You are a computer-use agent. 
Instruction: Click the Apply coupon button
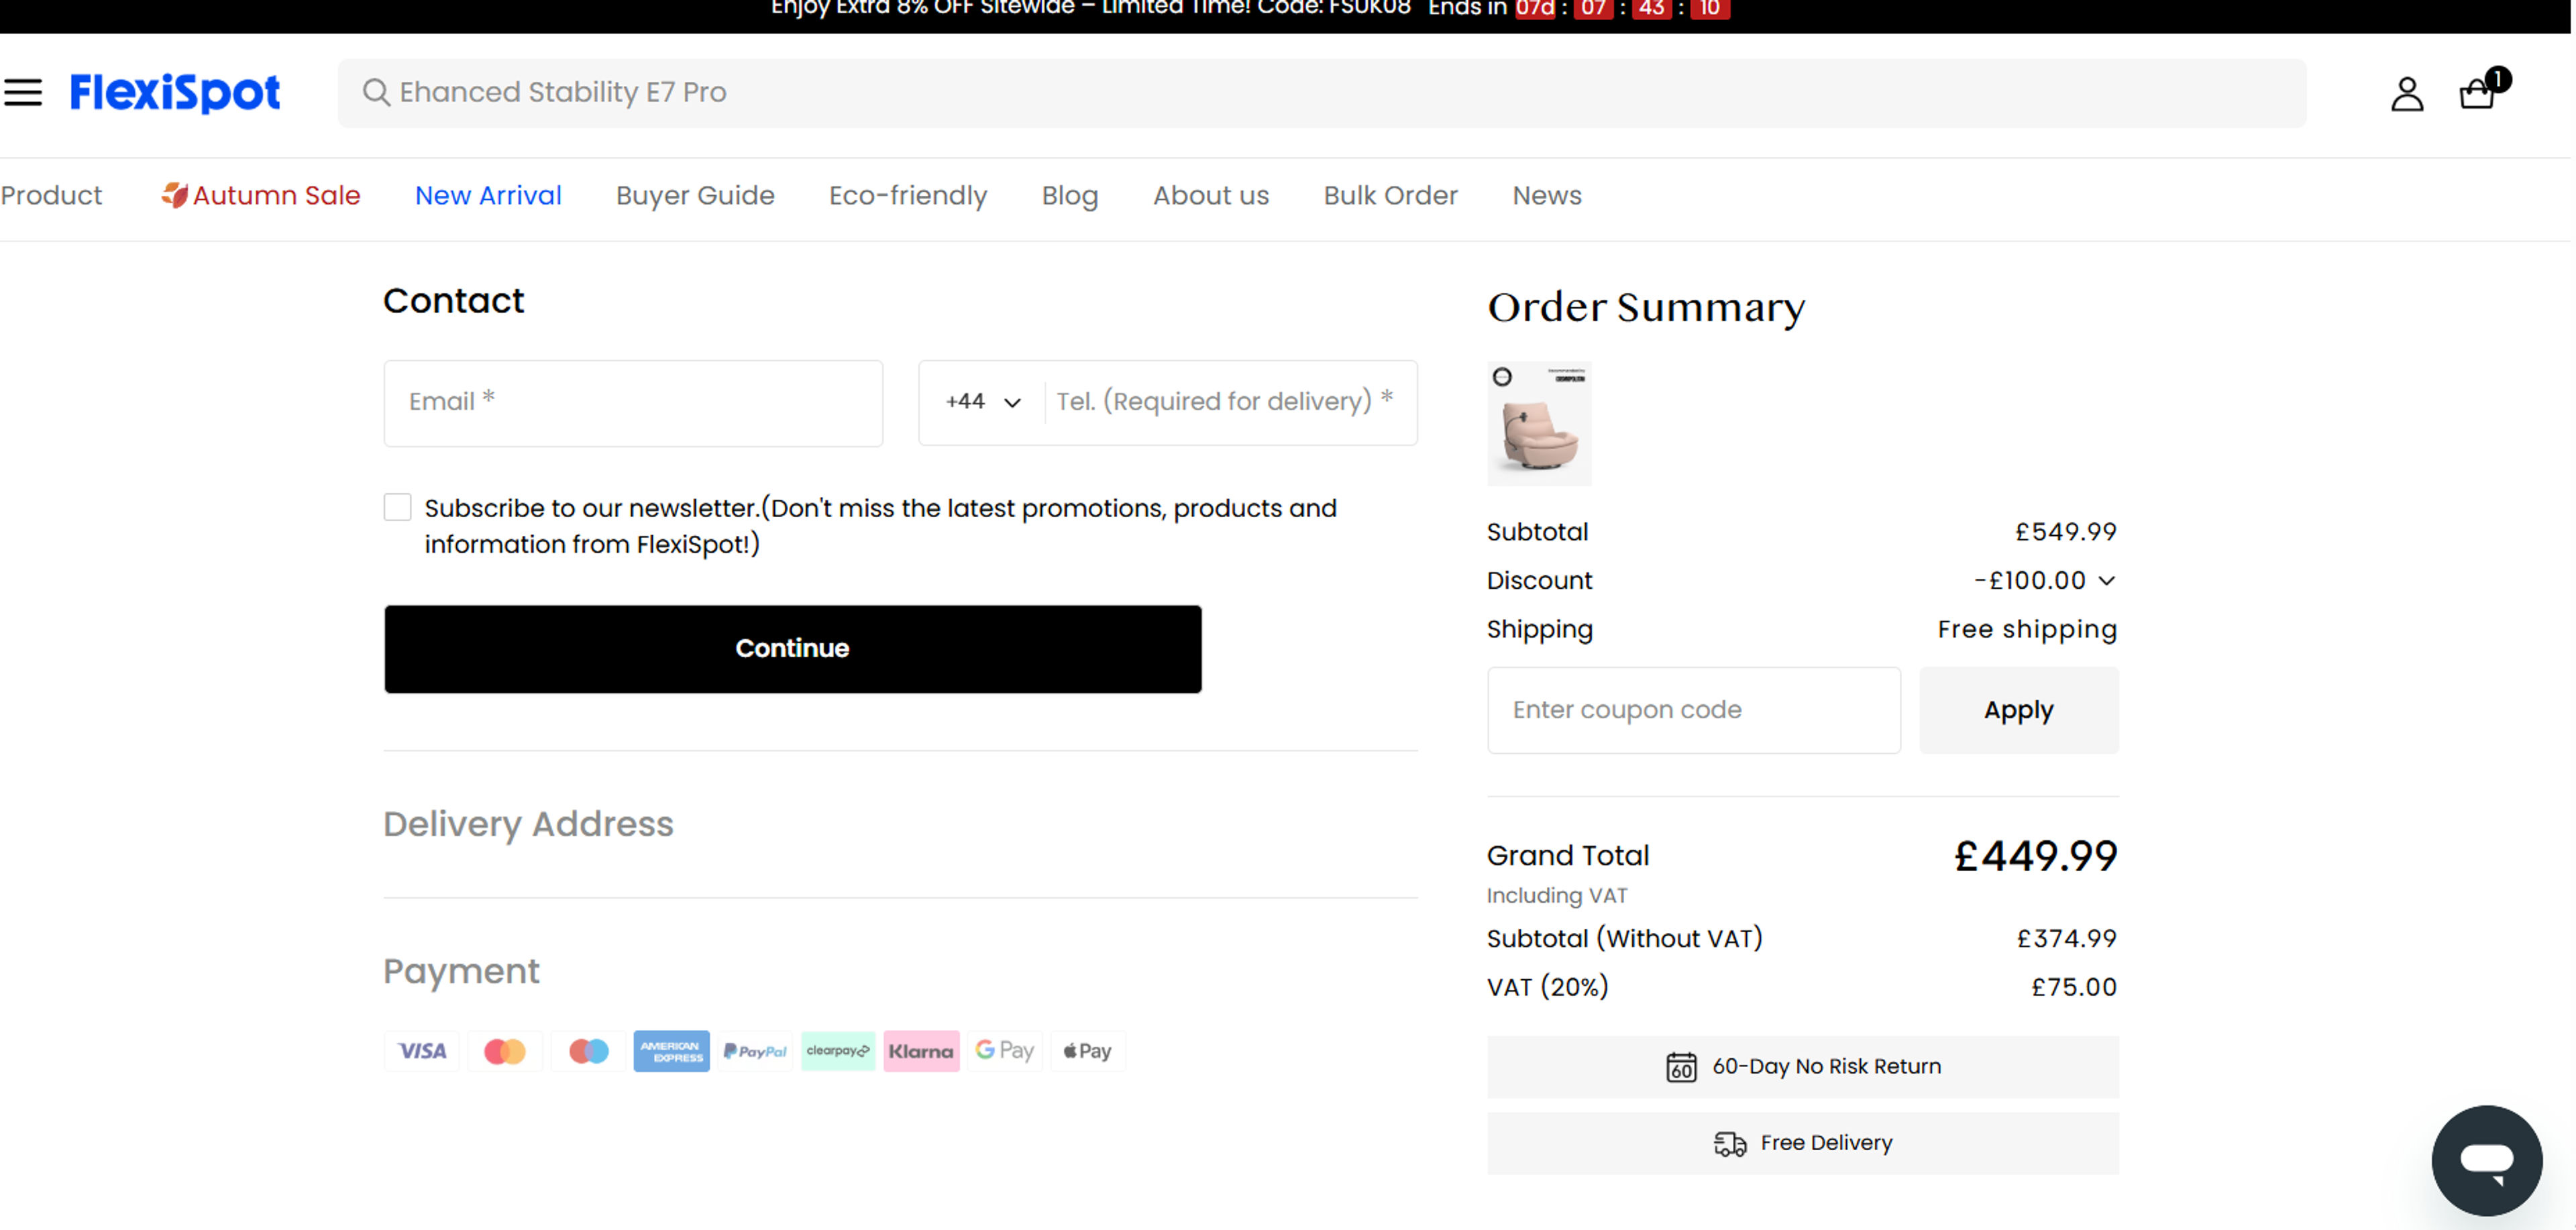coord(2018,710)
